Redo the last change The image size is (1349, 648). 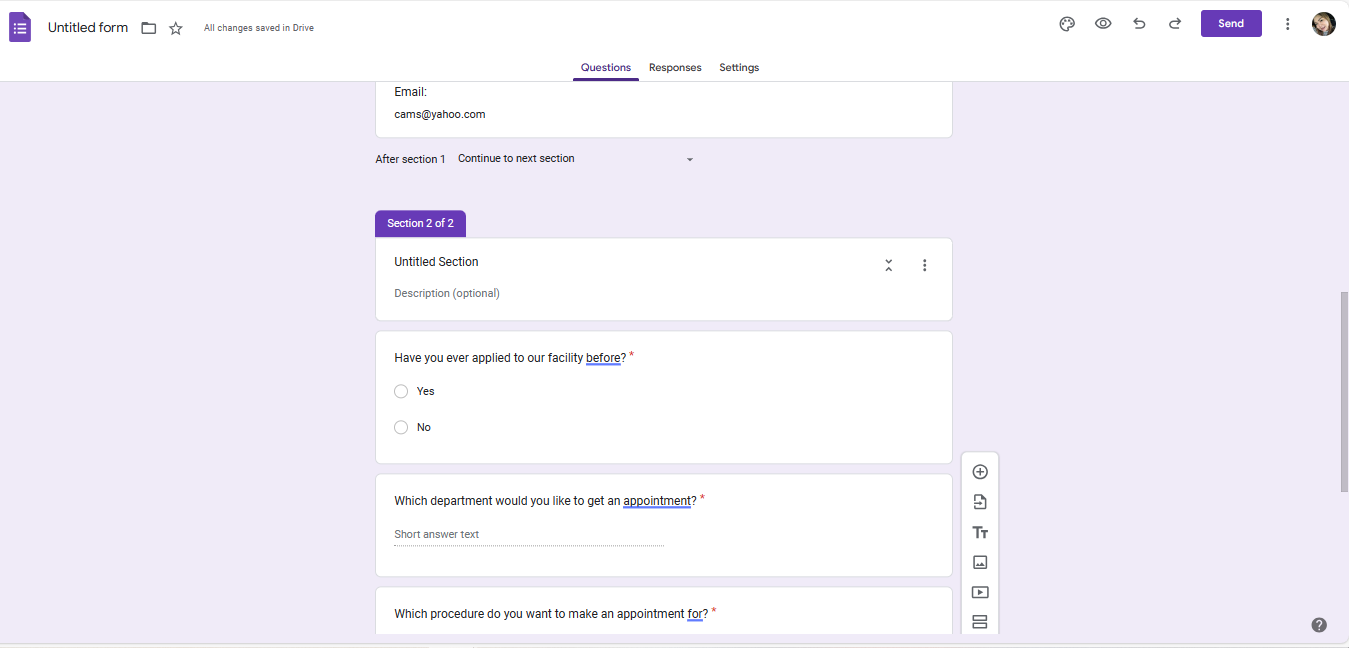point(1175,24)
